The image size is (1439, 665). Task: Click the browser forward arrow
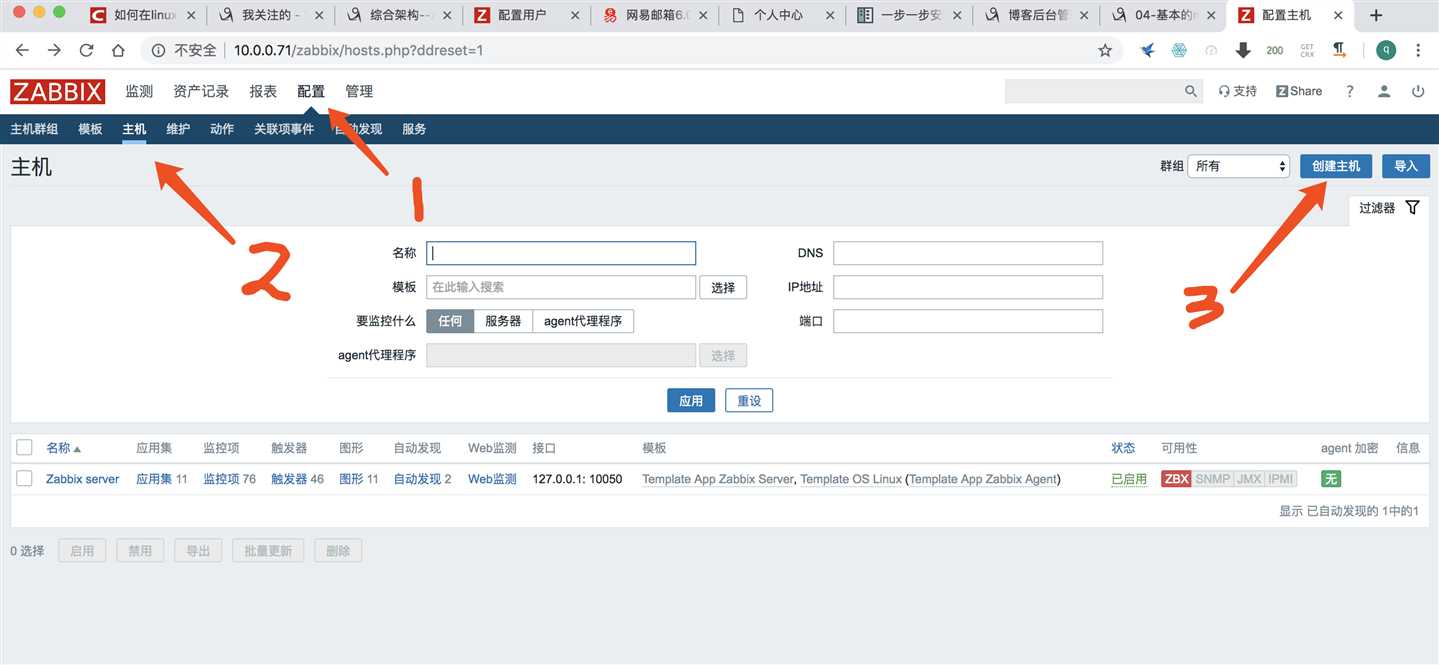(x=54, y=50)
